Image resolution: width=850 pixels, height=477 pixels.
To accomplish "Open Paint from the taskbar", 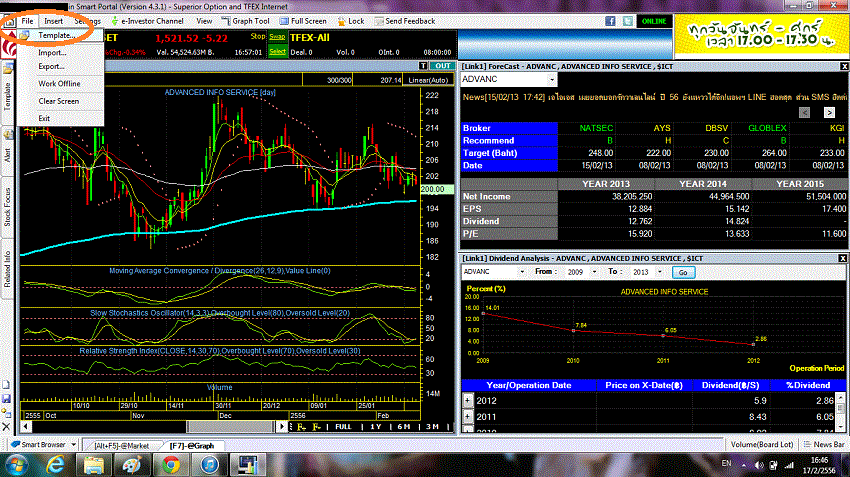I will click(x=132, y=465).
